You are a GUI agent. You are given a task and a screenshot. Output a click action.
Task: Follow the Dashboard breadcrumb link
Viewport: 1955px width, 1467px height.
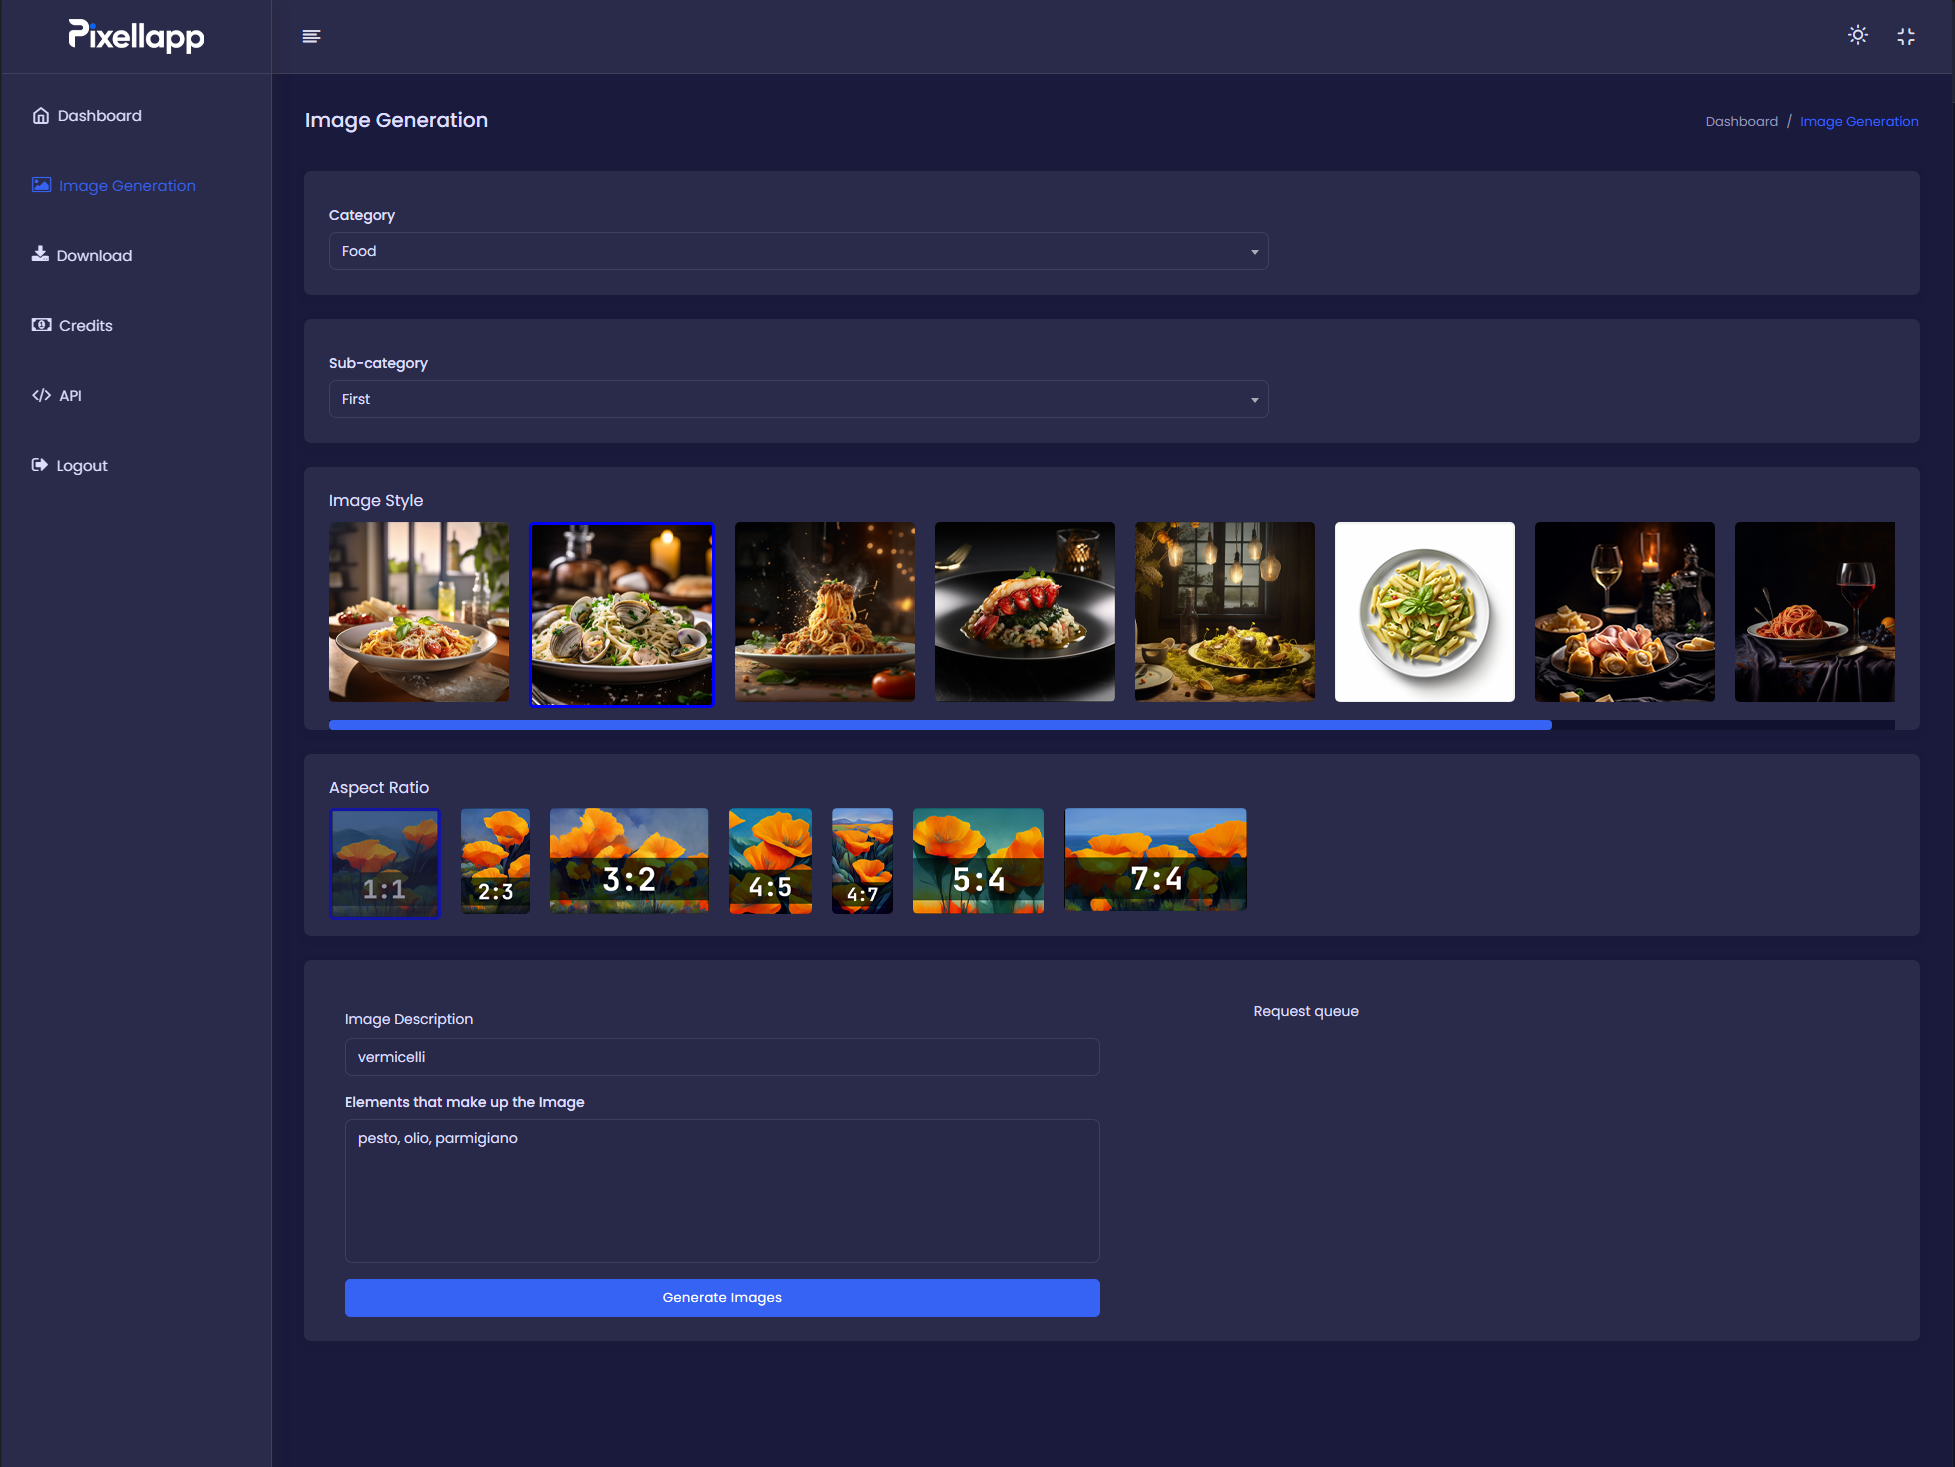coord(1741,121)
